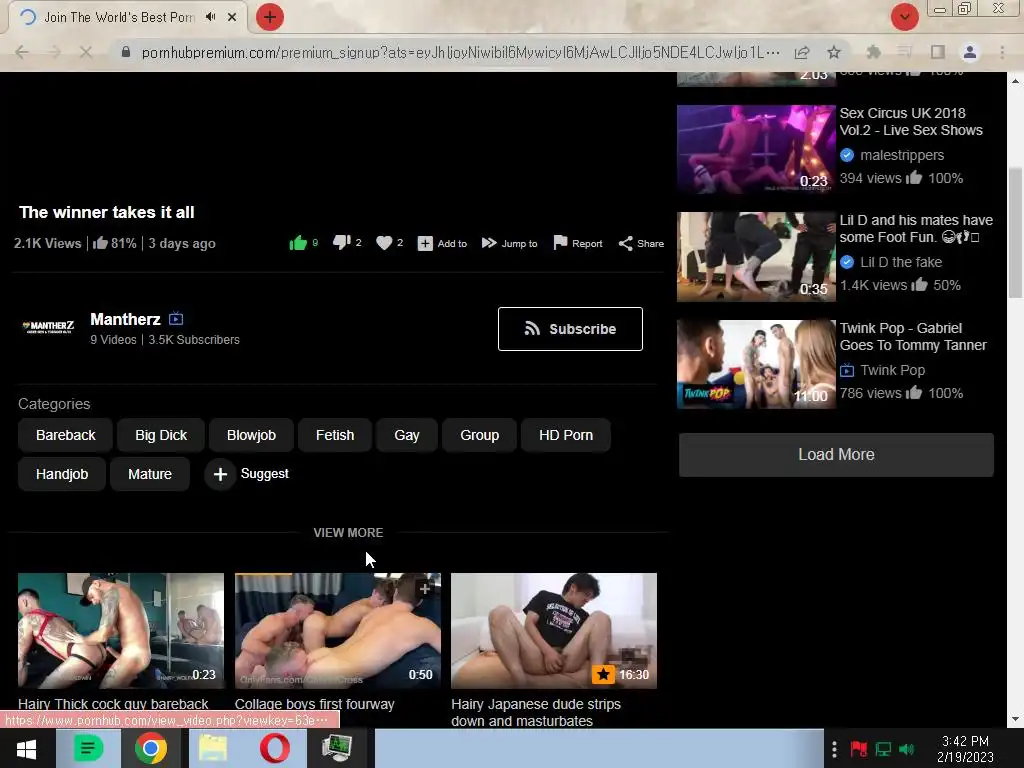Open File Explorer from the taskbar
Image resolution: width=1024 pixels, height=768 pixels.
pos(213,748)
